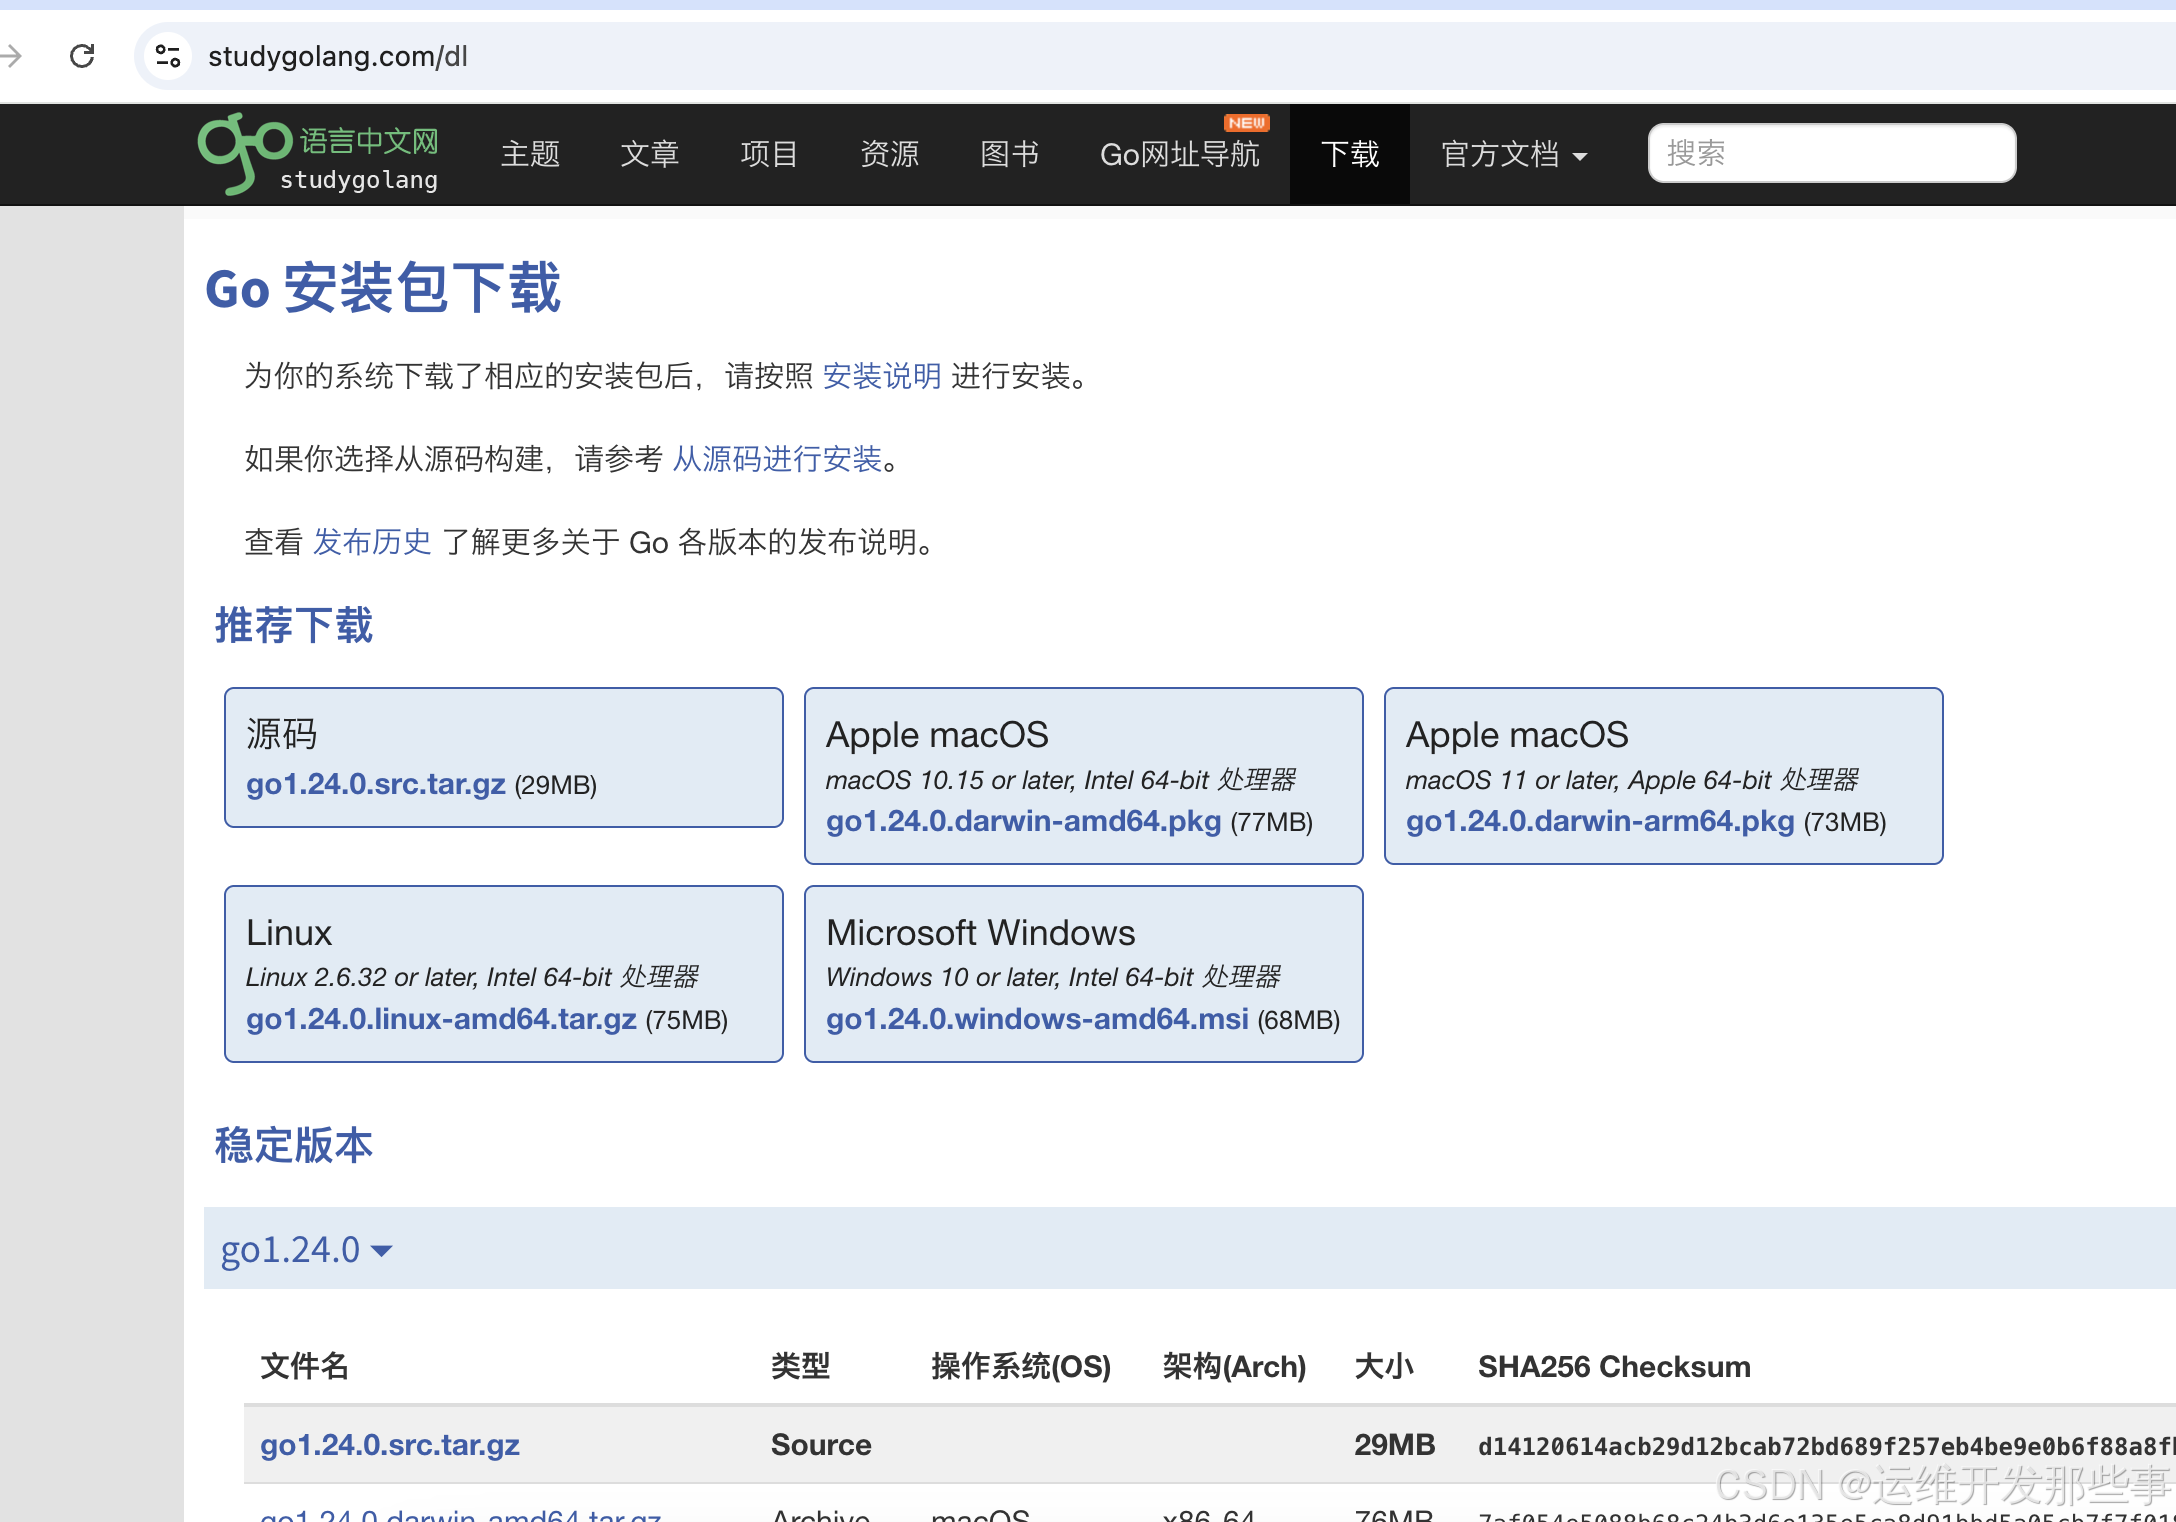2176x1522 pixels.
Task: Open the 官方文档 dropdown menu
Action: click(1513, 154)
